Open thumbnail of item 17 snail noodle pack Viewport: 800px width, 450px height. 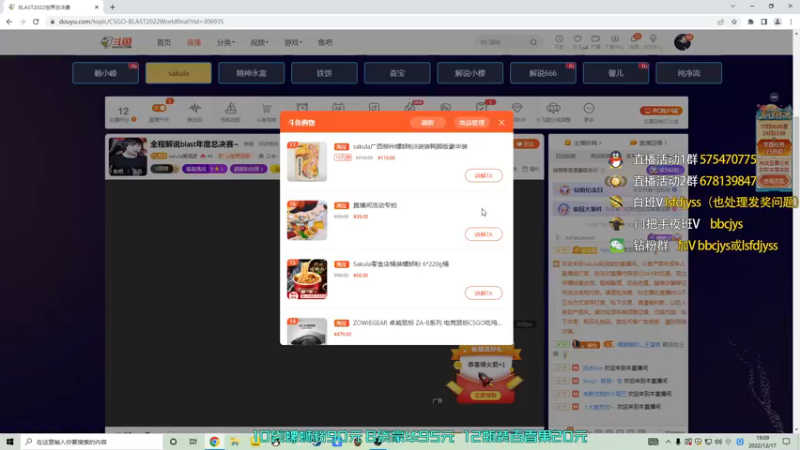pyautogui.click(x=307, y=162)
